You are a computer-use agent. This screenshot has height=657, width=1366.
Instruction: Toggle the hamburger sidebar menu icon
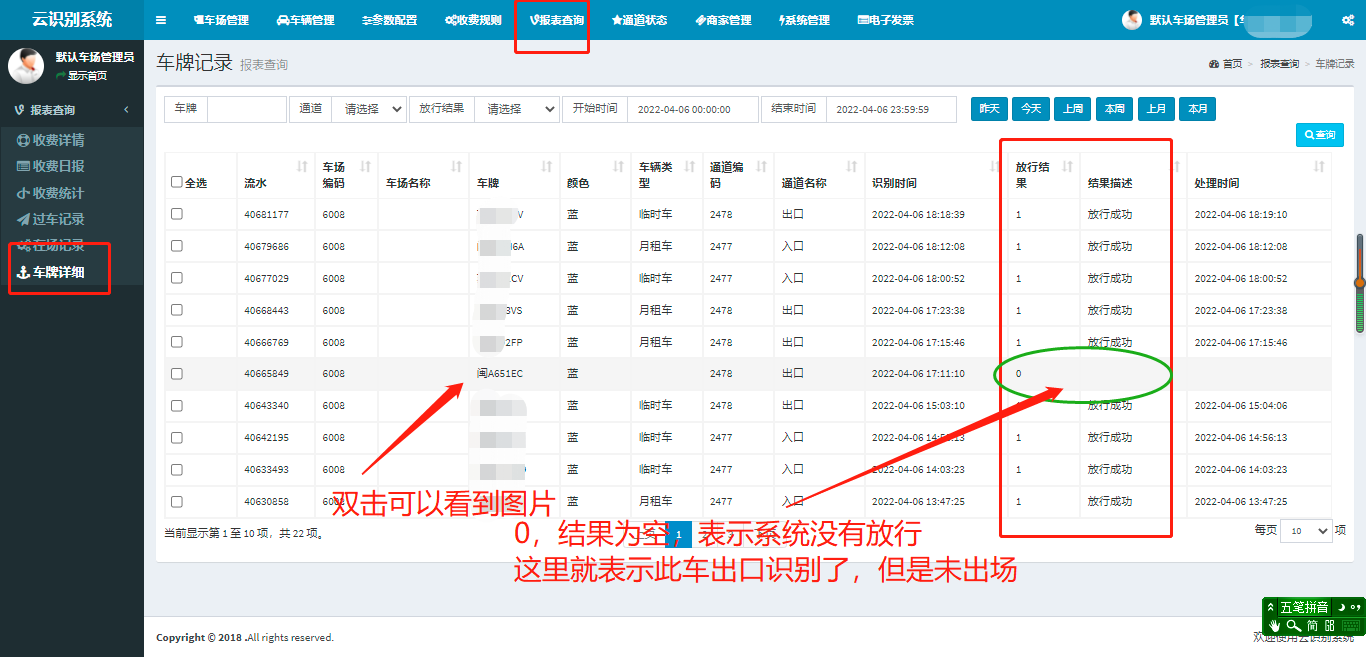tap(161, 20)
